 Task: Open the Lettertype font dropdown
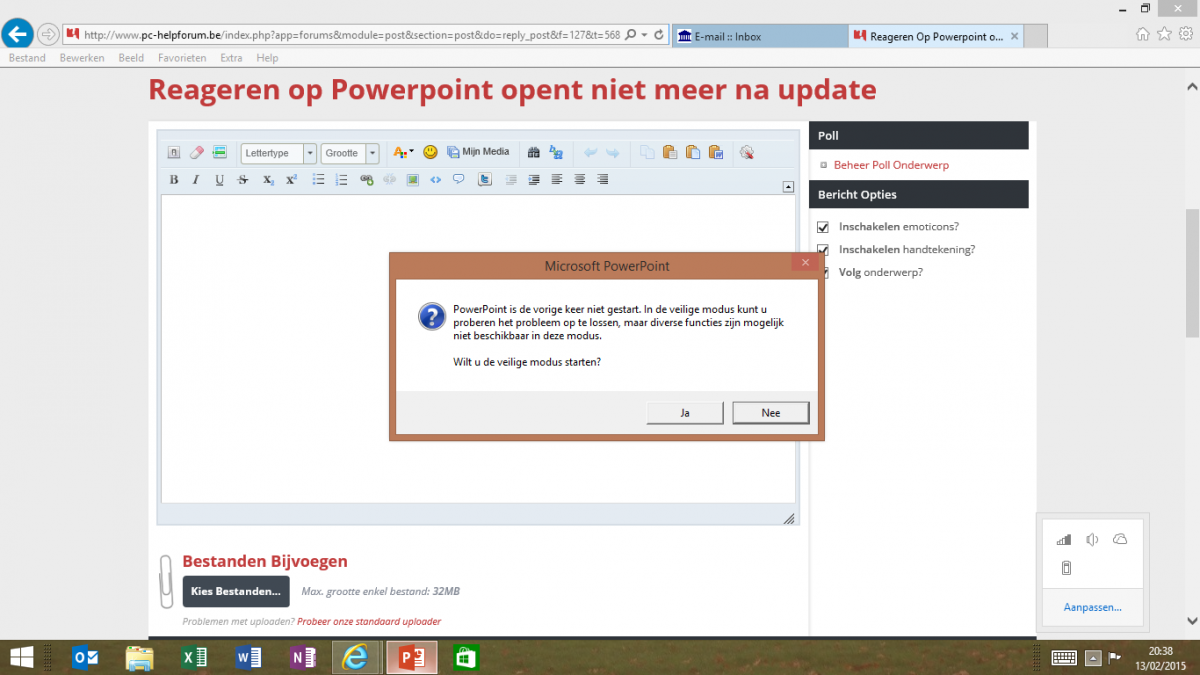pos(279,153)
